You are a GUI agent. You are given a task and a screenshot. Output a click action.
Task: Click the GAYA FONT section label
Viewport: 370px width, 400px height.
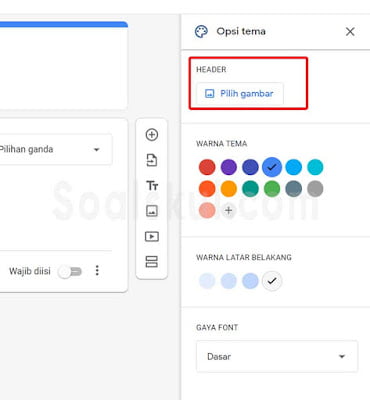[217, 327]
